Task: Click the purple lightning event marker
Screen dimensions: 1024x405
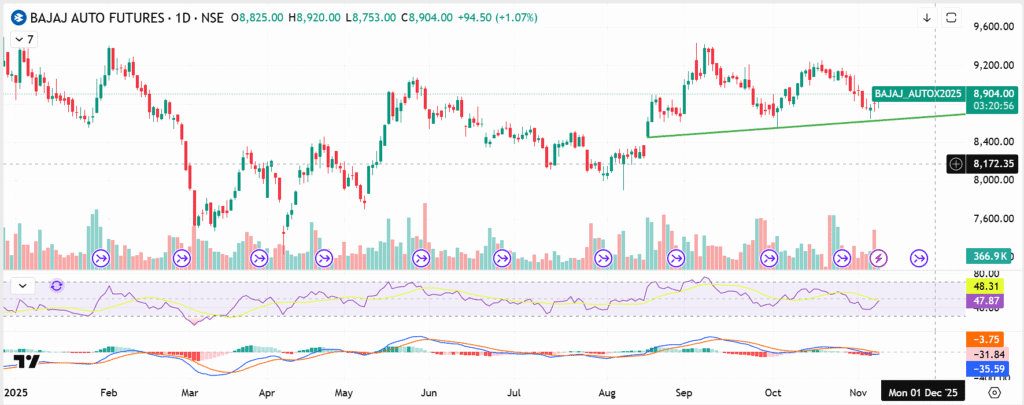Action: pyautogui.click(x=879, y=258)
